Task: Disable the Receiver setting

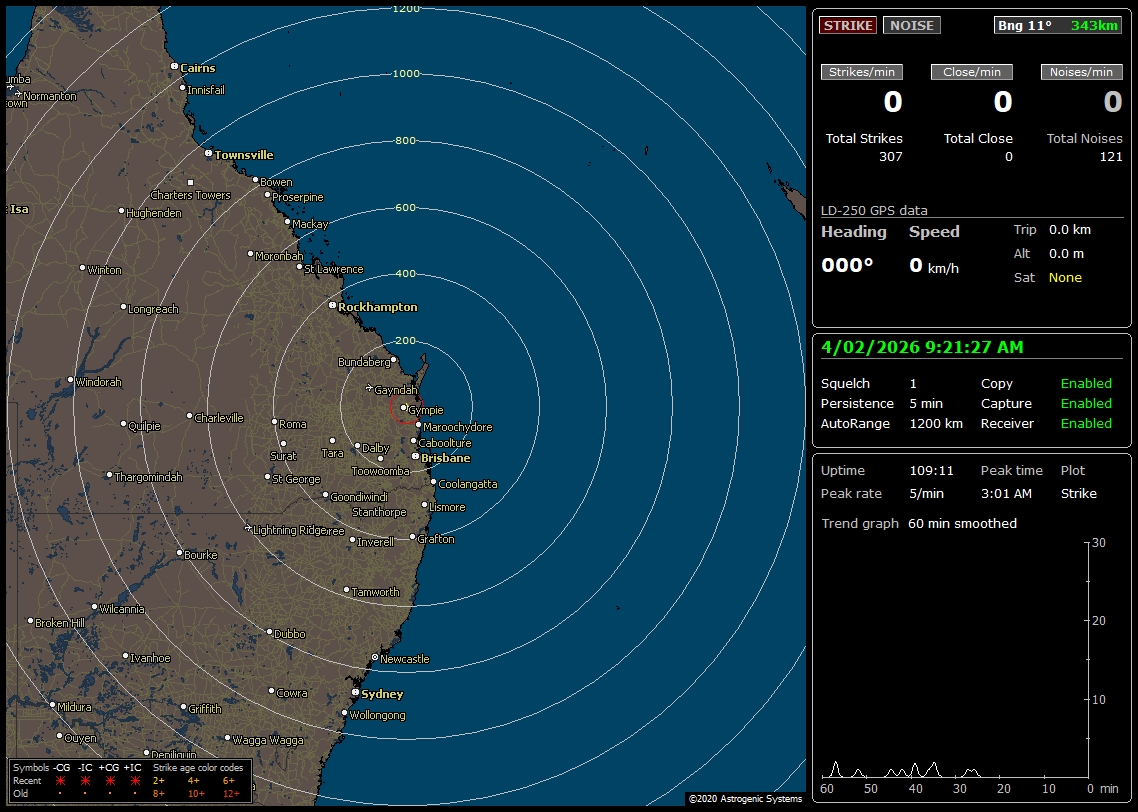Action: (x=1086, y=423)
